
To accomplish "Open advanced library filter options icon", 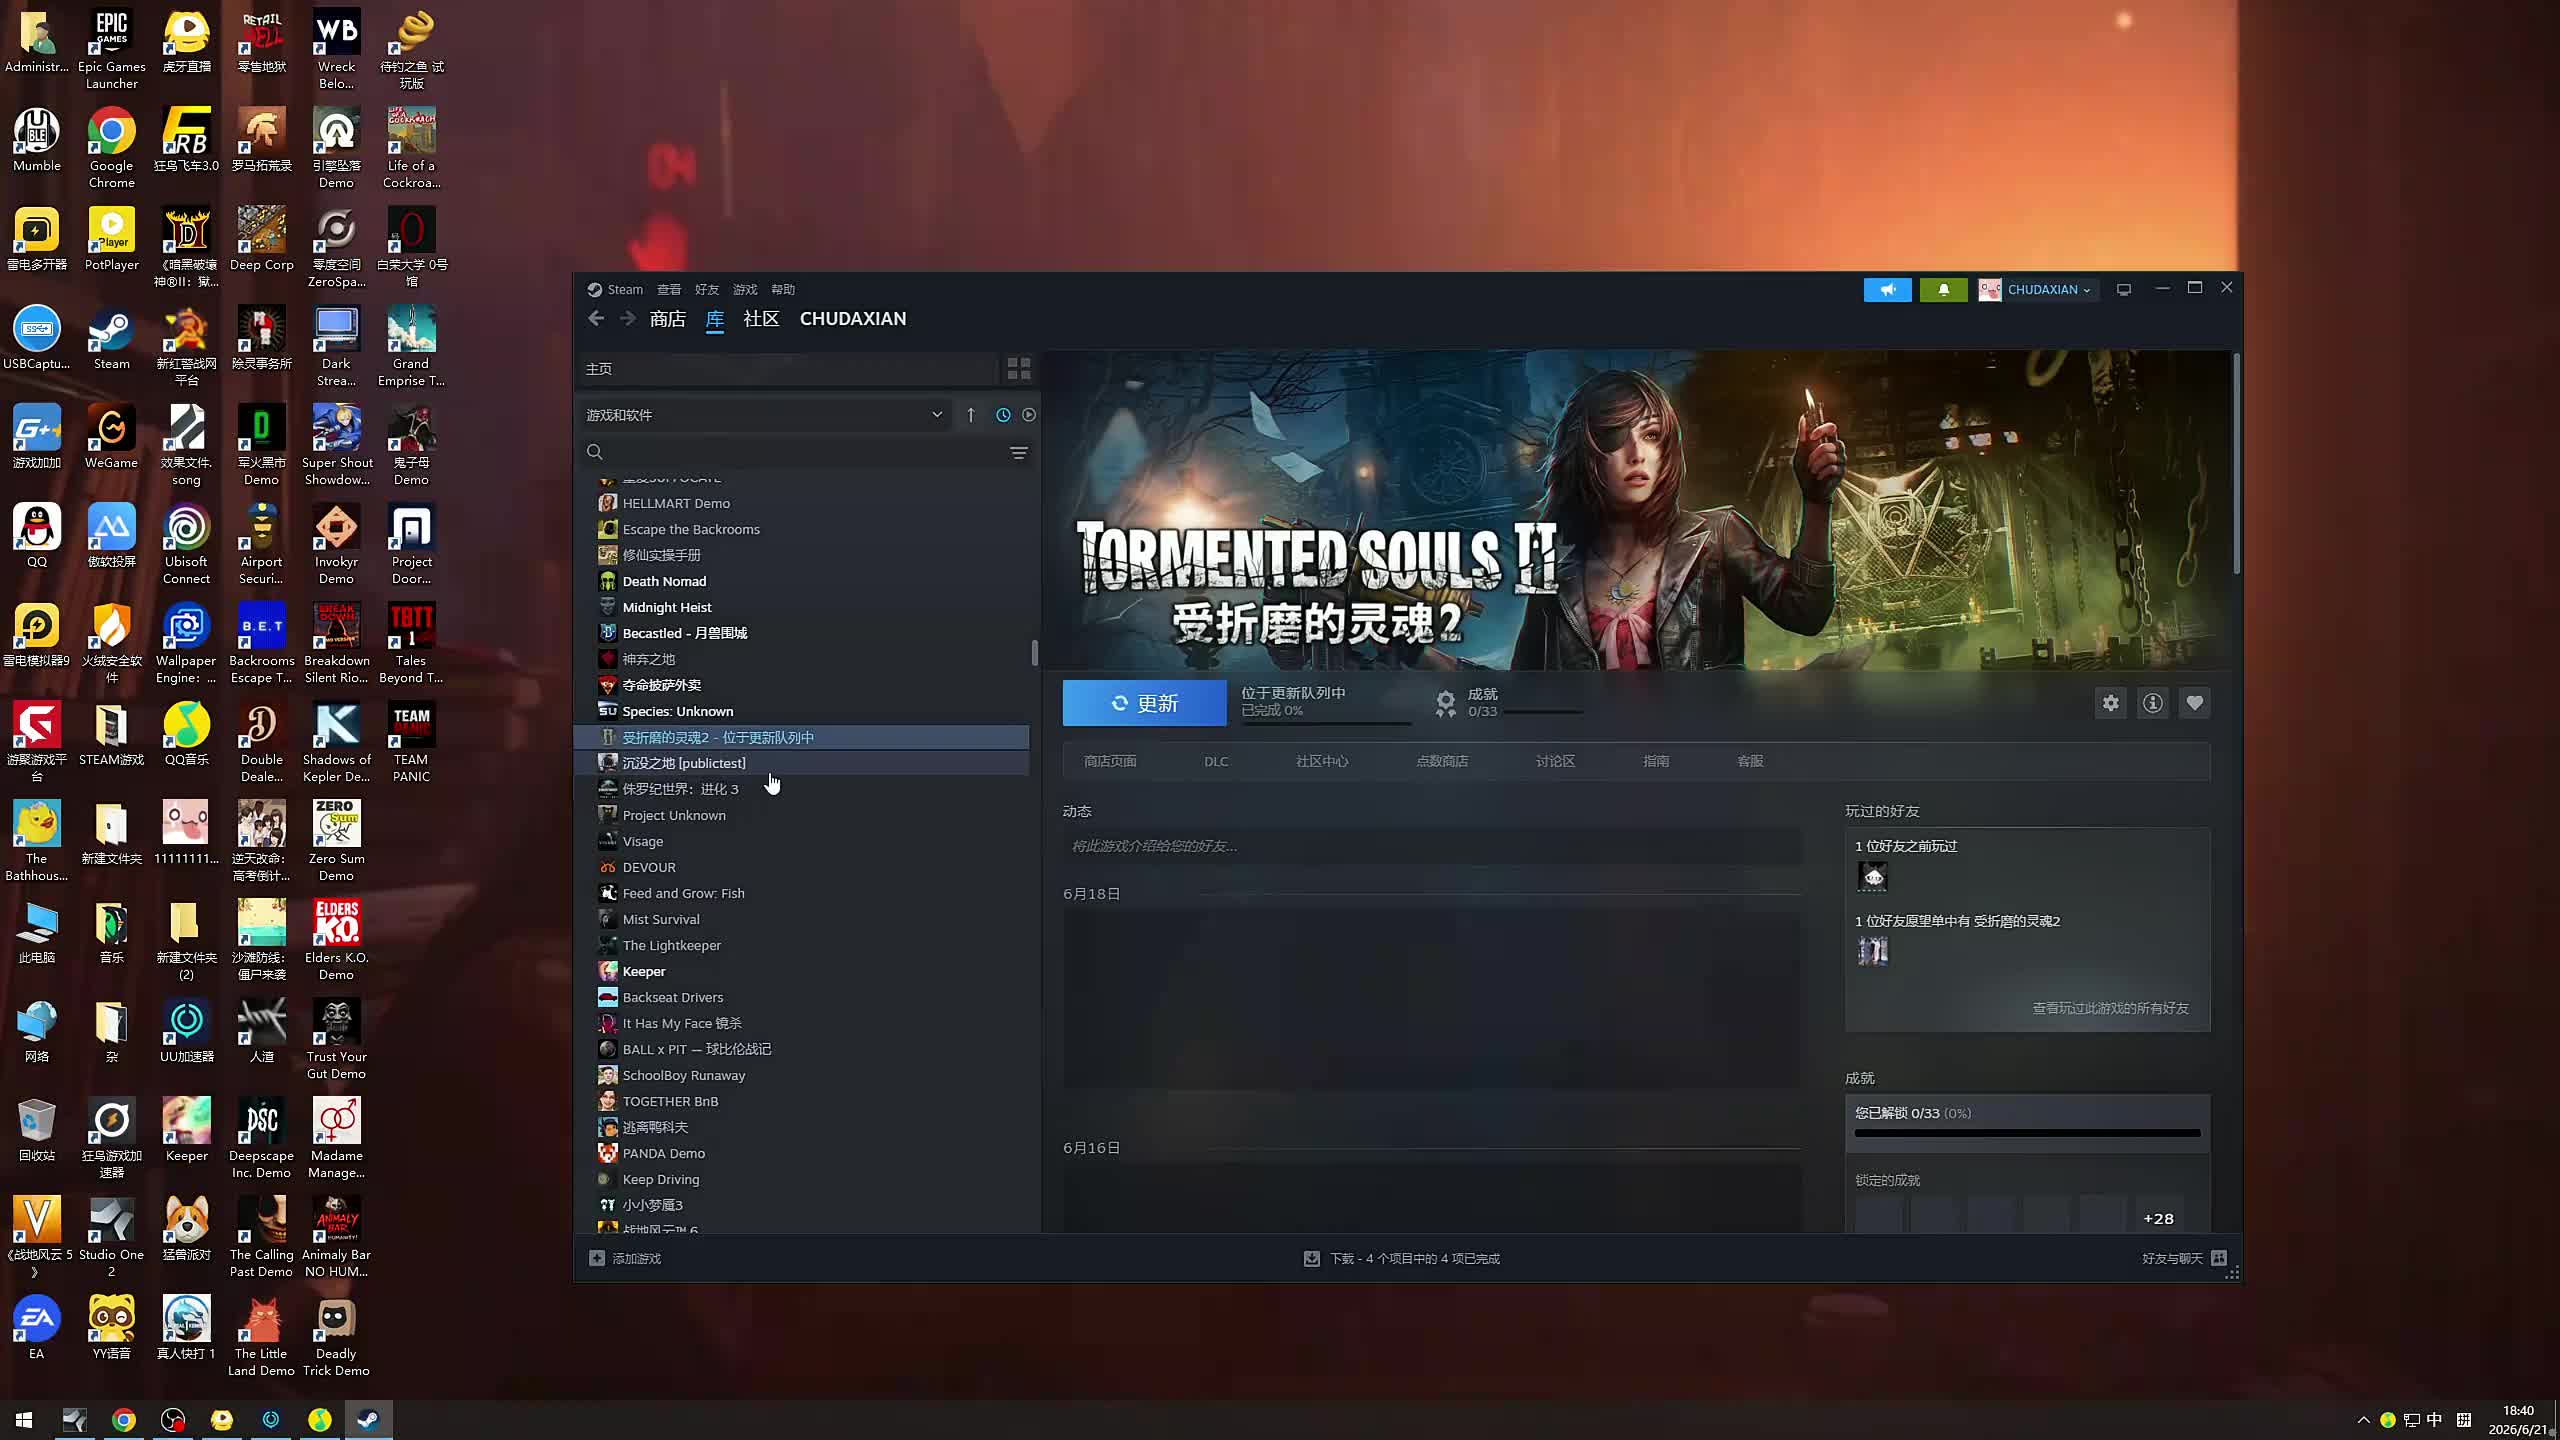I will tap(1018, 453).
